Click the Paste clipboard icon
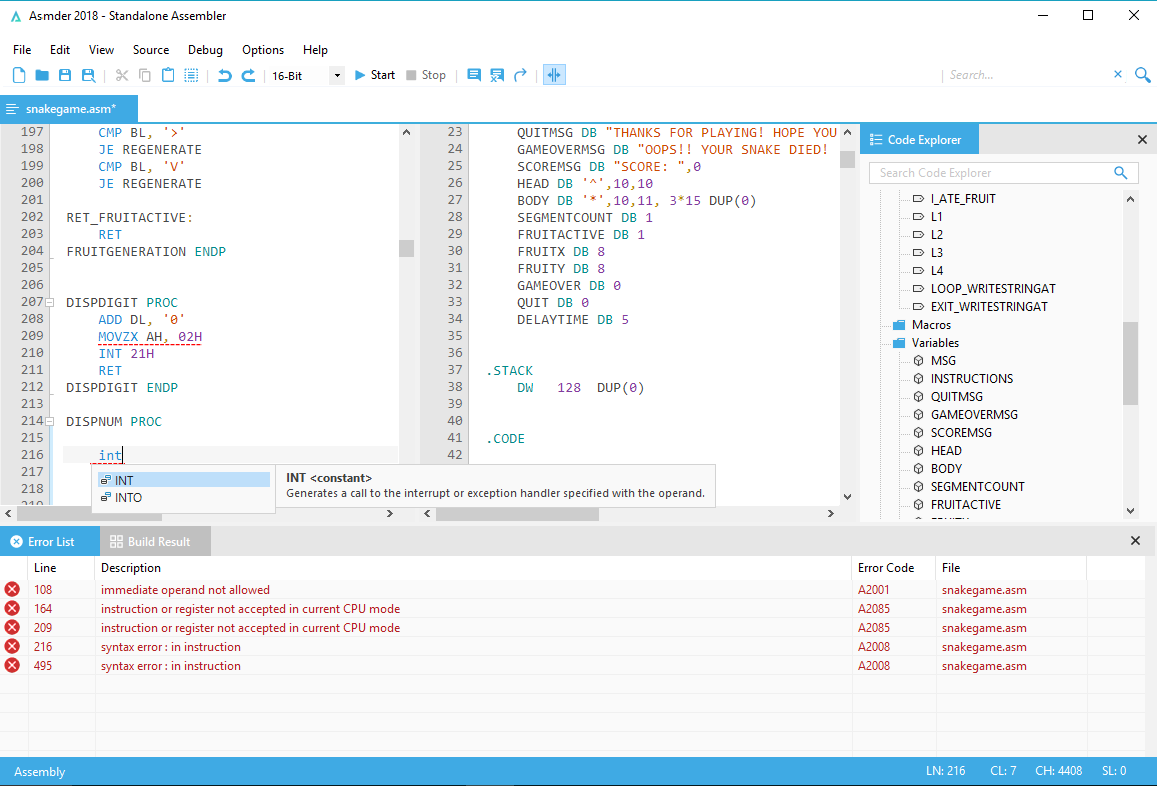The width and height of the screenshot is (1157, 786). point(168,75)
